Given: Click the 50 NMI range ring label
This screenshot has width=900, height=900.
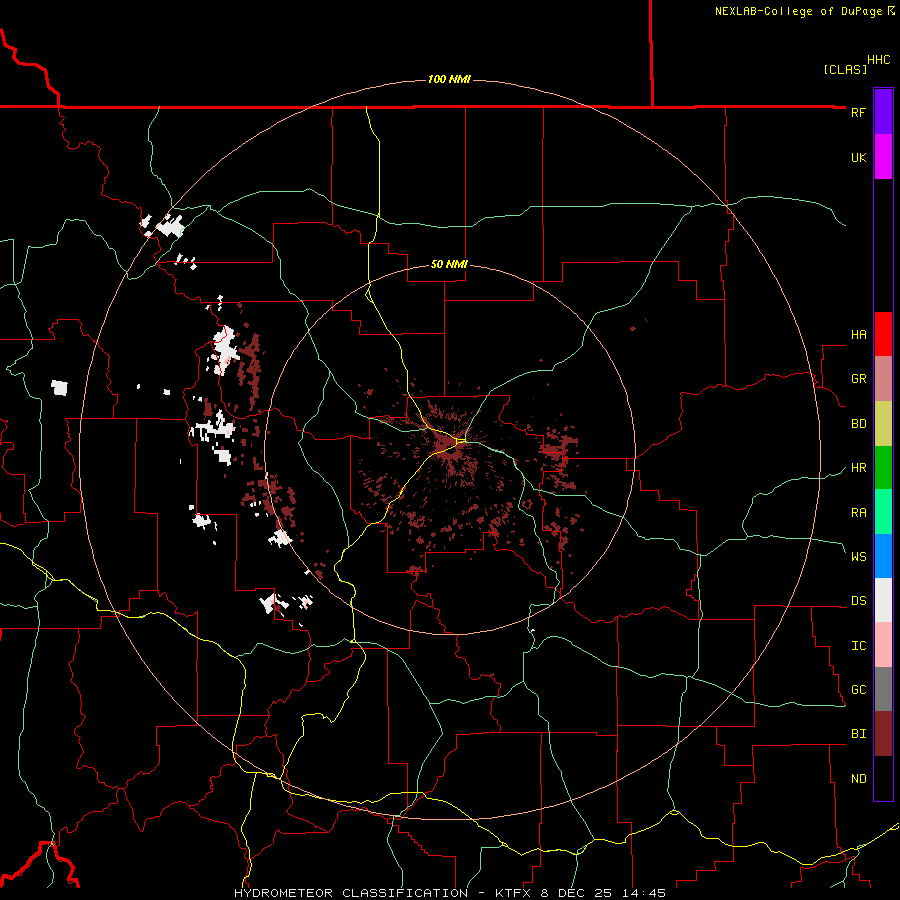Looking at the screenshot, I should coord(449,264).
